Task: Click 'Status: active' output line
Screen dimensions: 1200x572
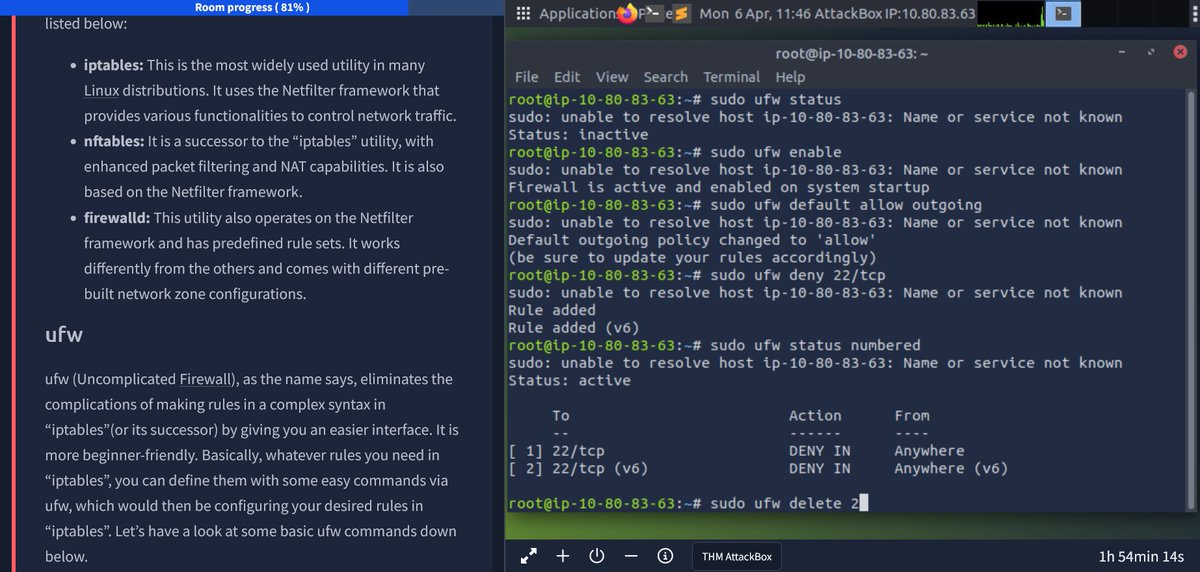Action: [x=569, y=380]
